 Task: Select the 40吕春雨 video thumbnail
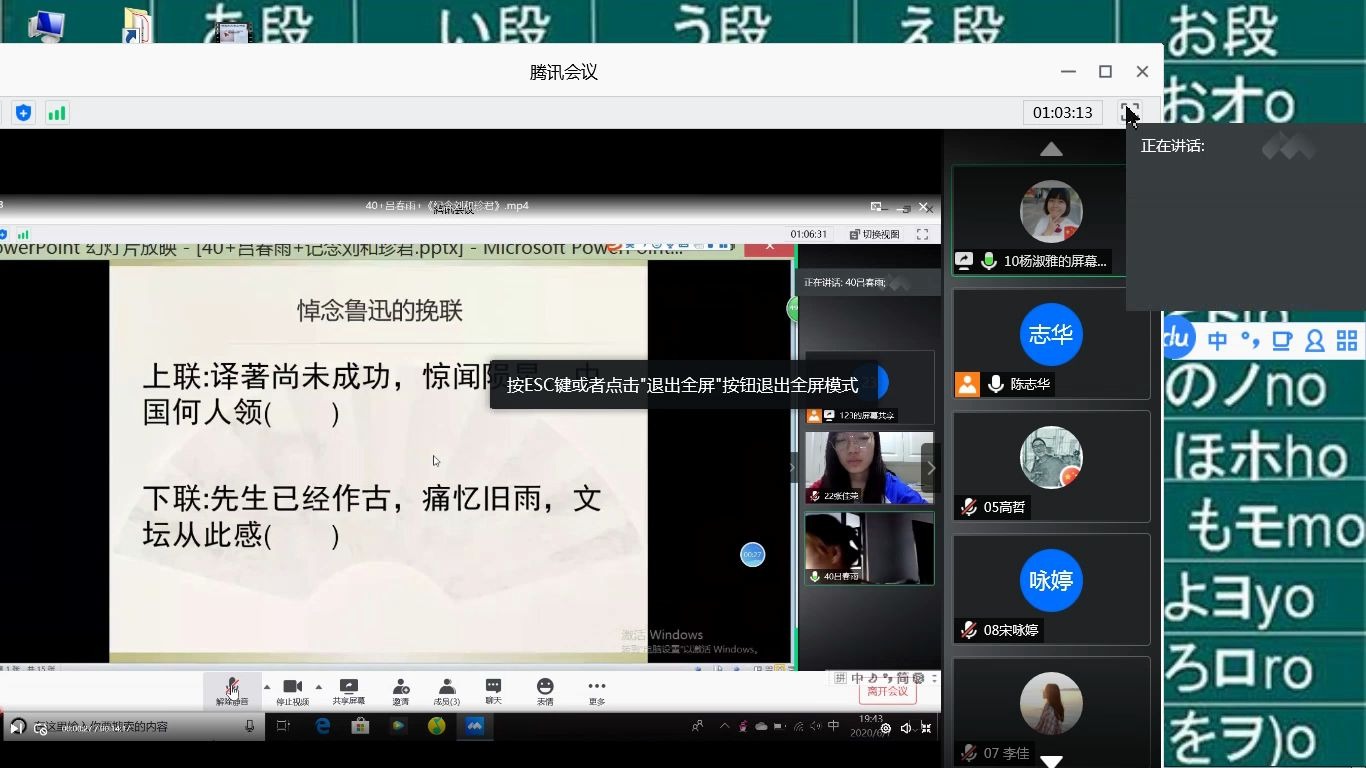[869, 548]
